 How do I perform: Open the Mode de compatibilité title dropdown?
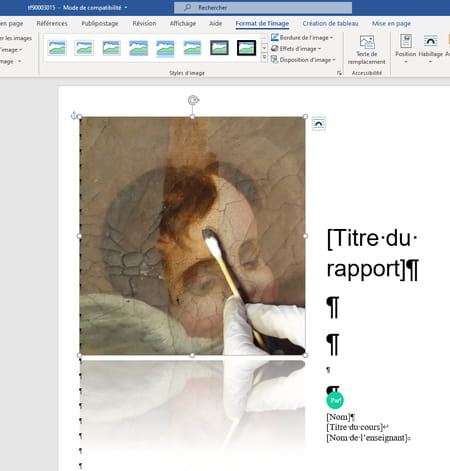pyautogui.click(x=95, y=7)
